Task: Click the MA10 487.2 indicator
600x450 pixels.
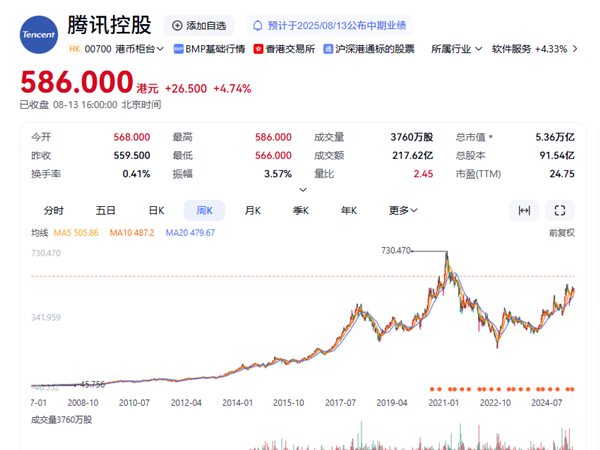Action: (x=132, y=233)
